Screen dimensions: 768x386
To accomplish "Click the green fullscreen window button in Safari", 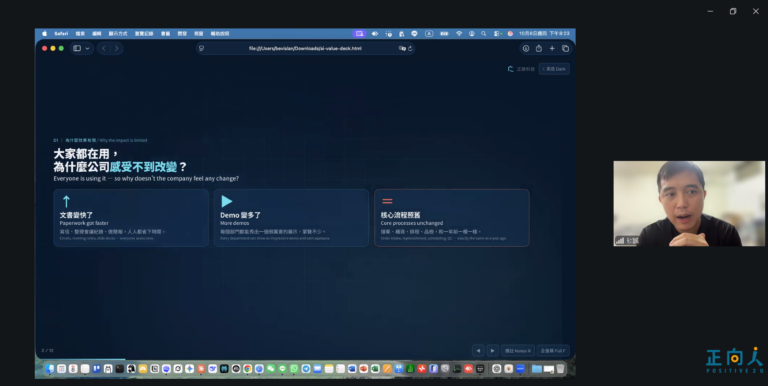I will (x=61, y=48).
